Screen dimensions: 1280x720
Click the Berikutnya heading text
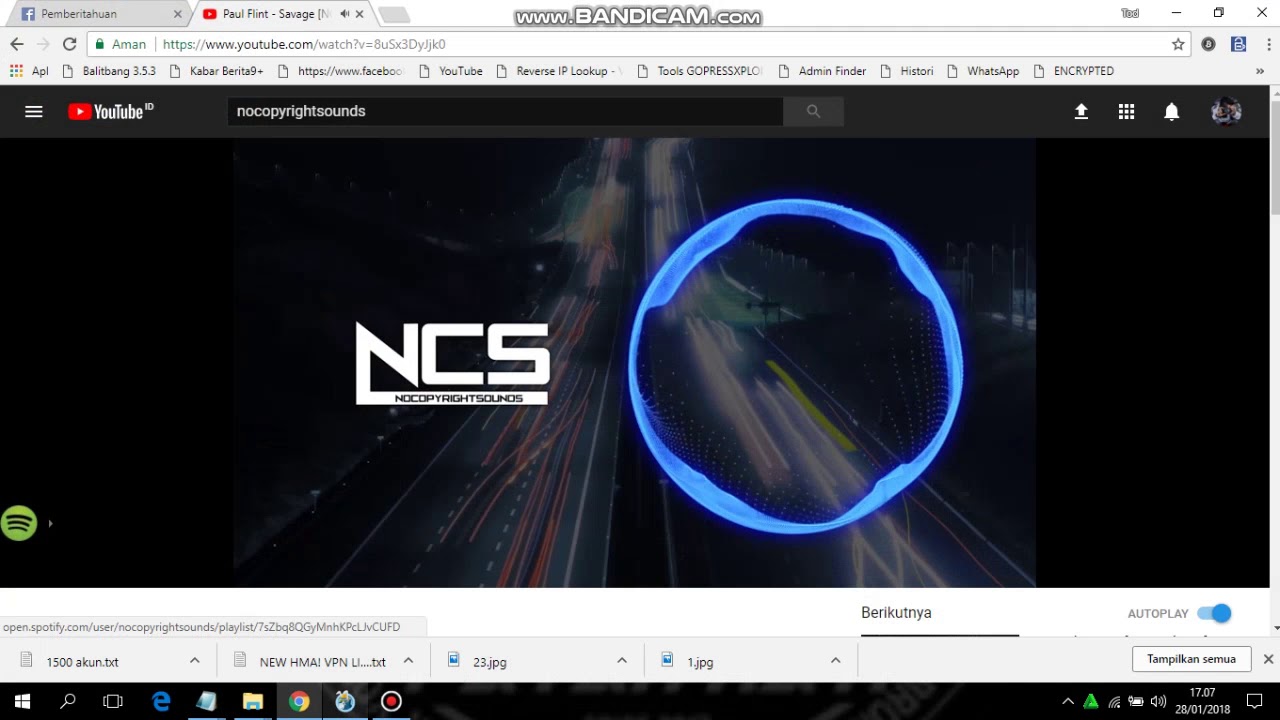click(x=896, y=613)
